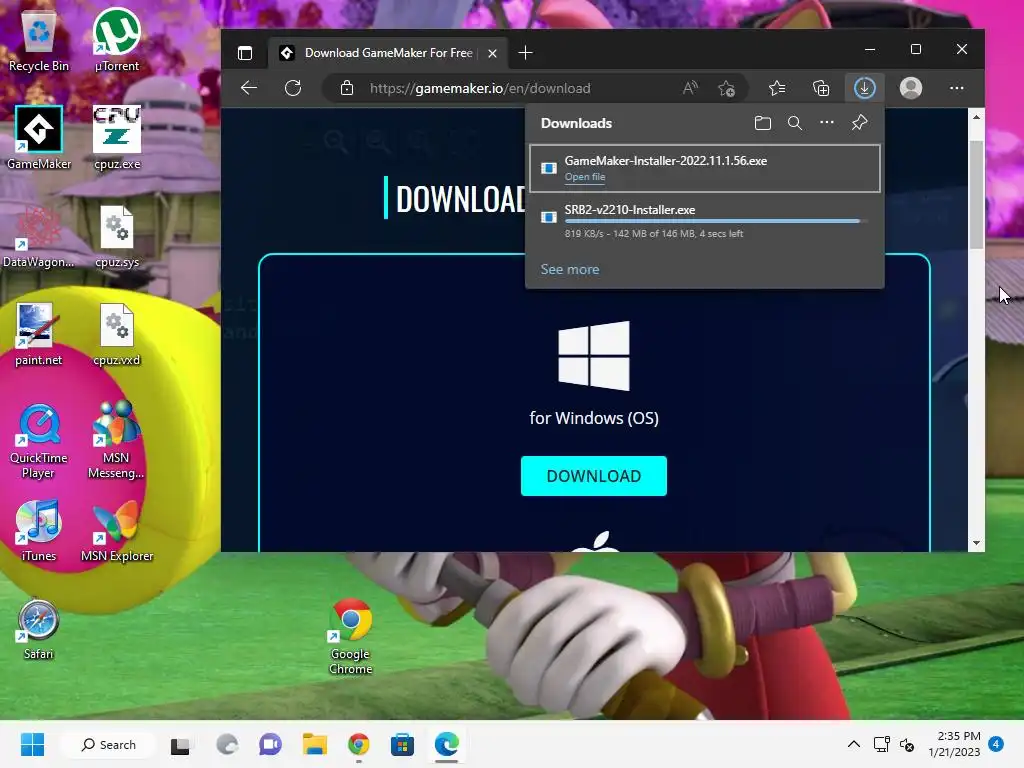Add this page to favorites

pyautogui.click(x=726, y=88)
